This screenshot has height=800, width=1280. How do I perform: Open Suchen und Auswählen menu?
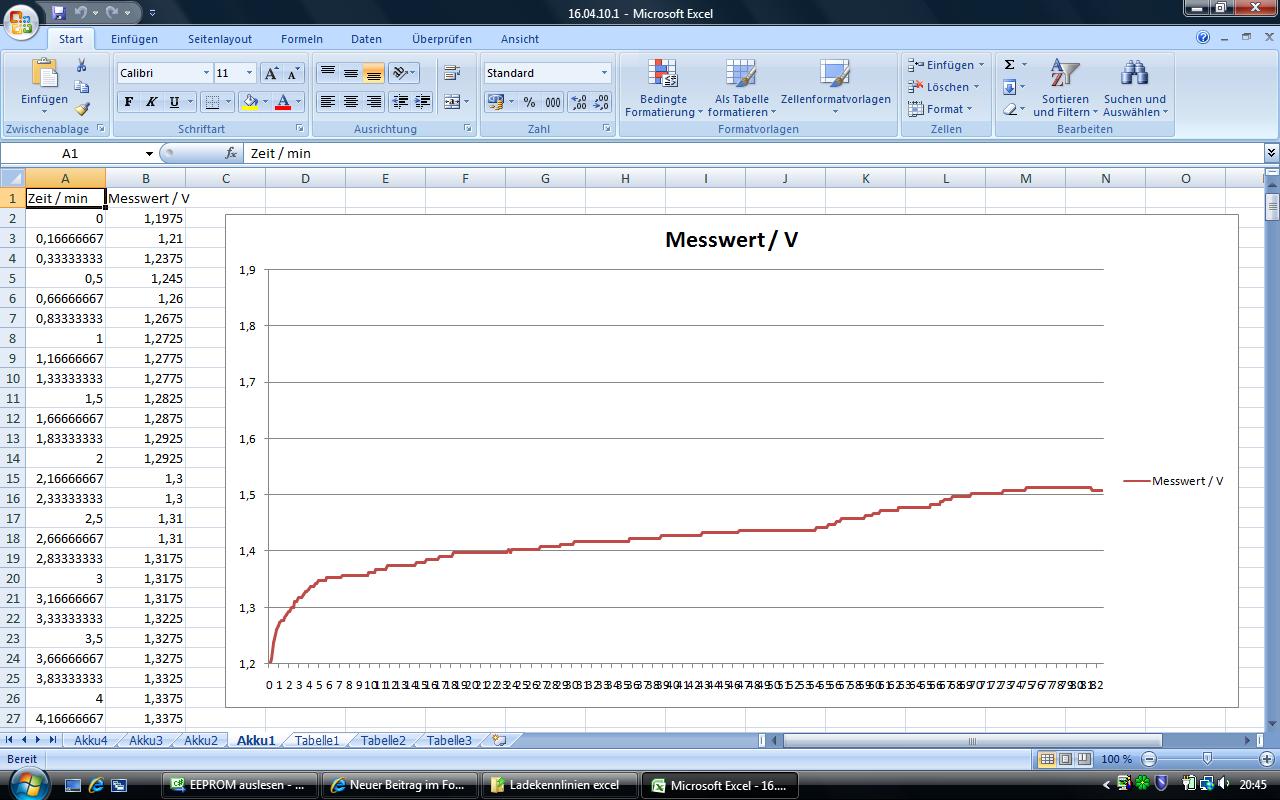pyautogui.click(x=1134, y=88)
